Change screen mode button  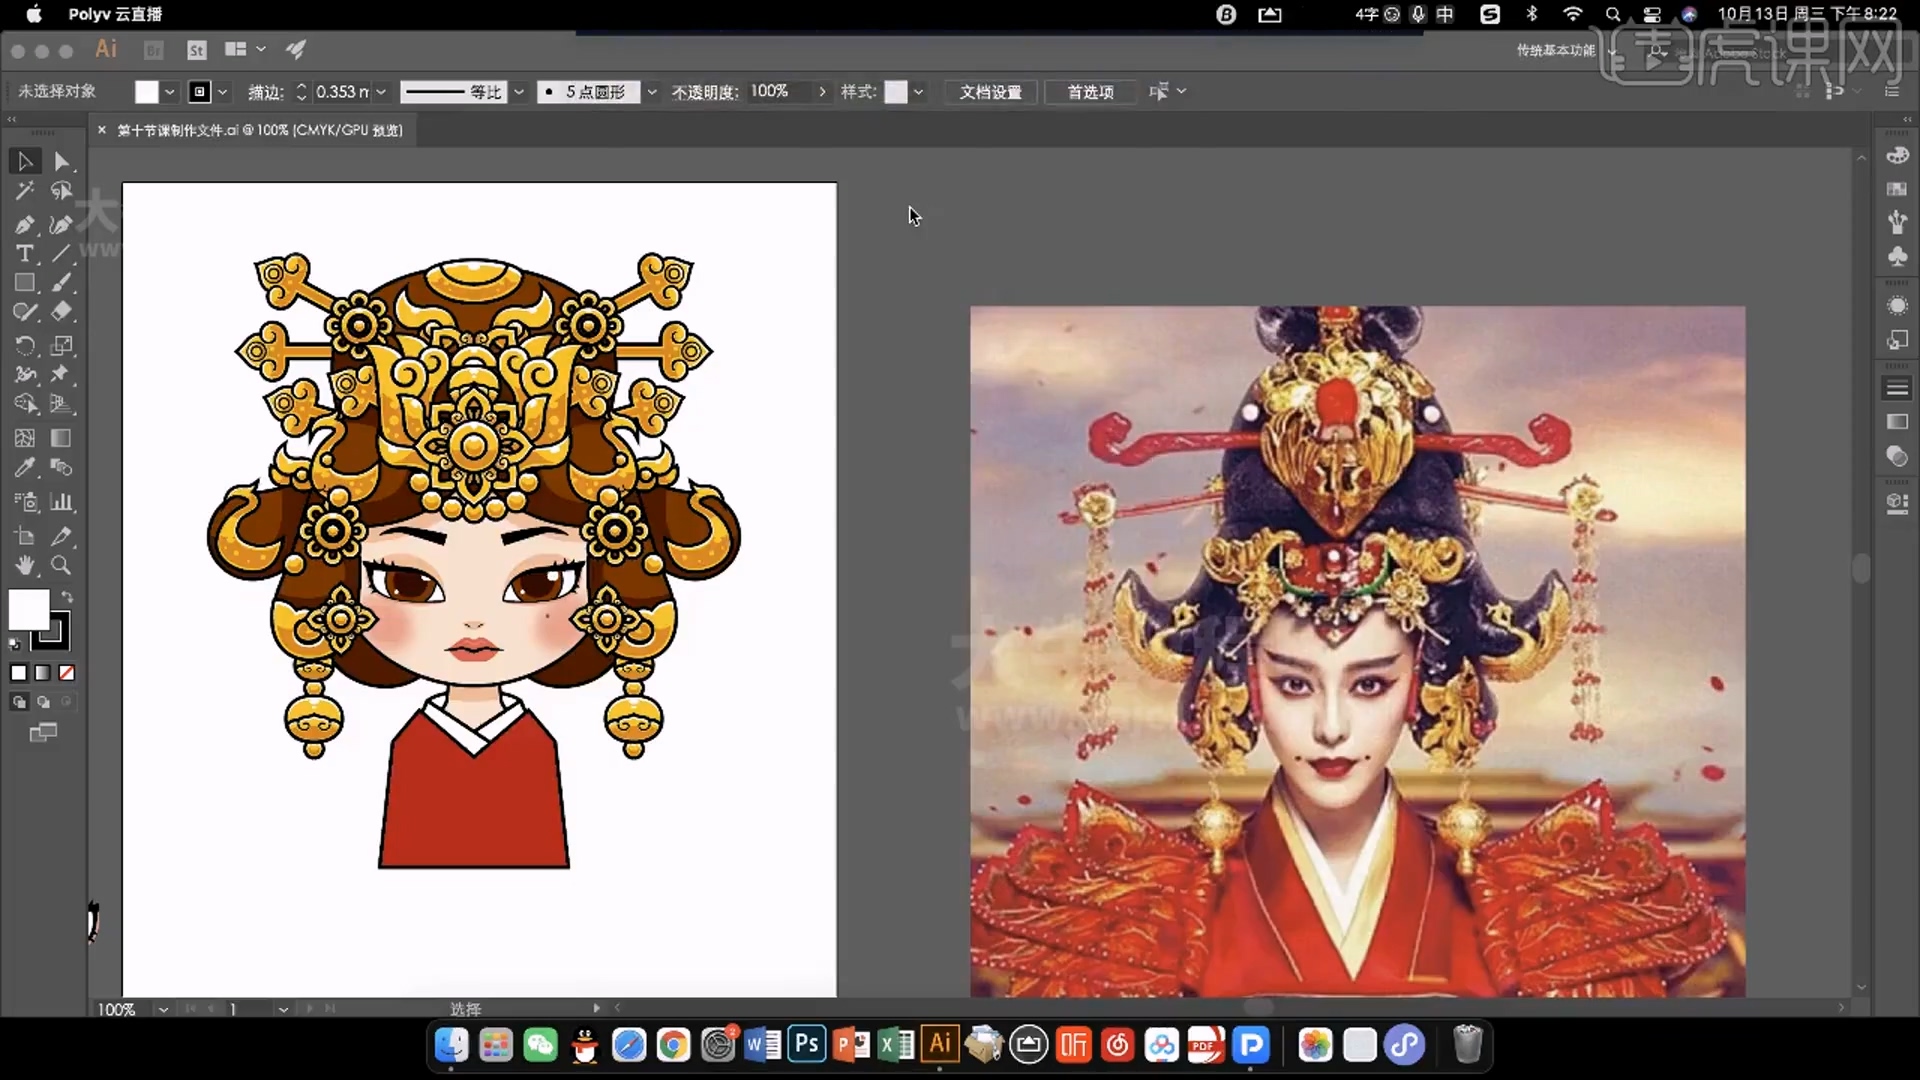coord(43,733)
